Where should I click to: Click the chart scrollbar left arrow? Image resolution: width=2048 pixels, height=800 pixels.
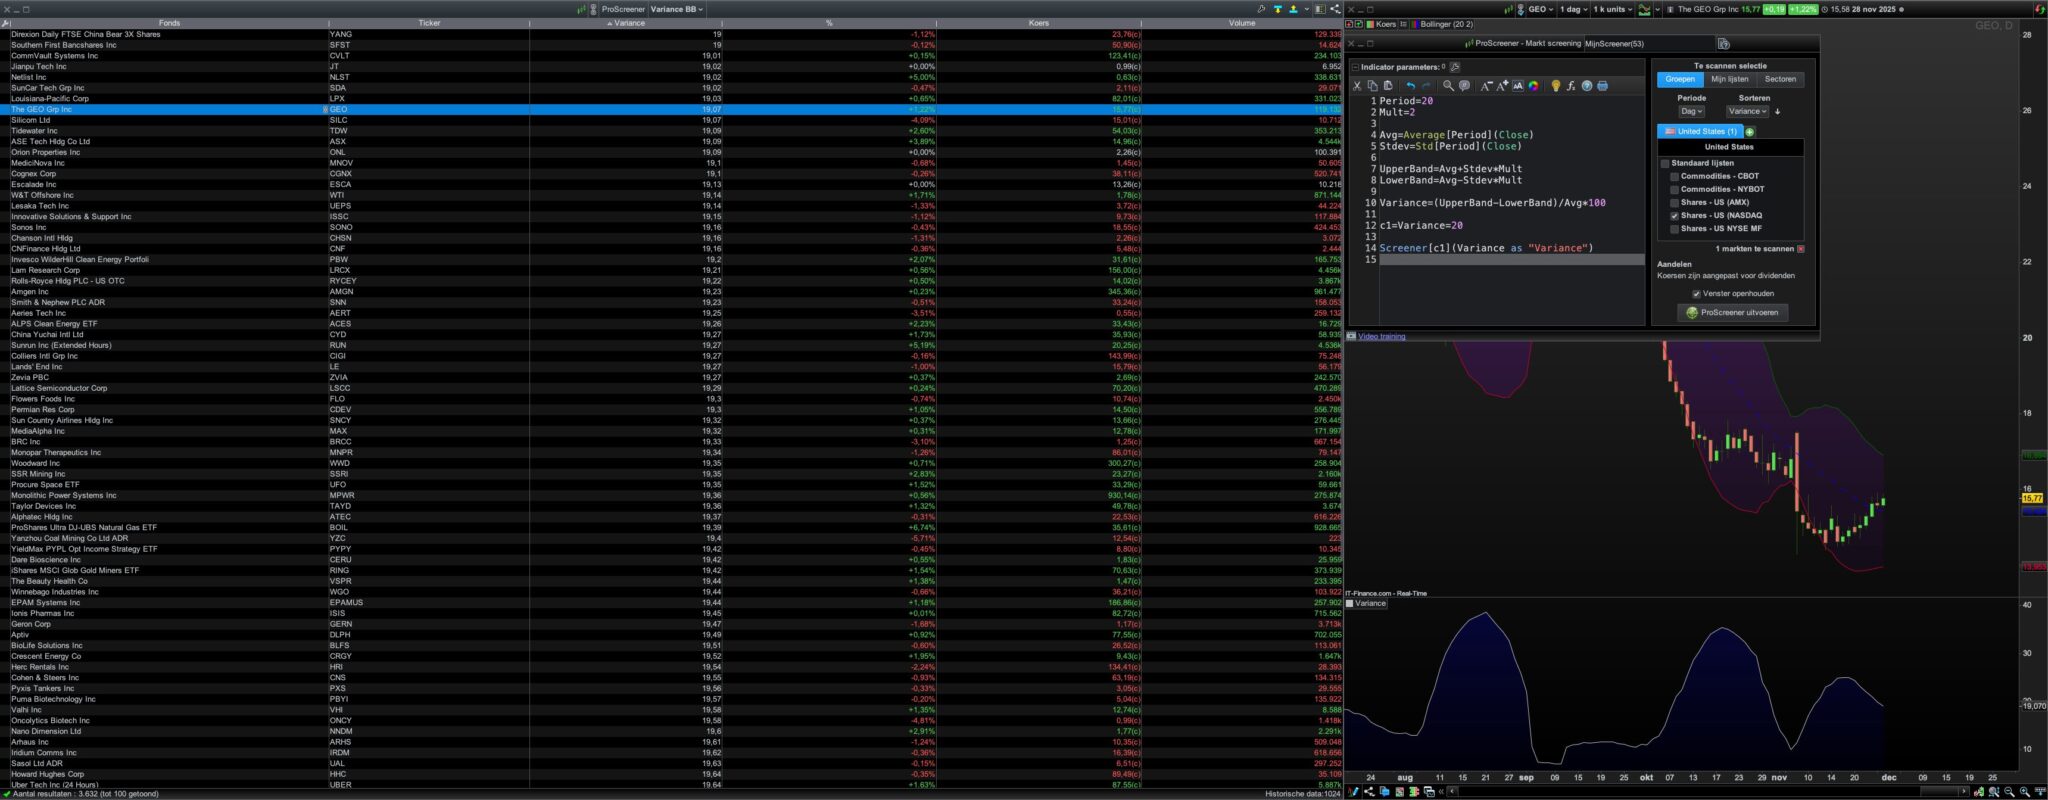coord(1452,791)
